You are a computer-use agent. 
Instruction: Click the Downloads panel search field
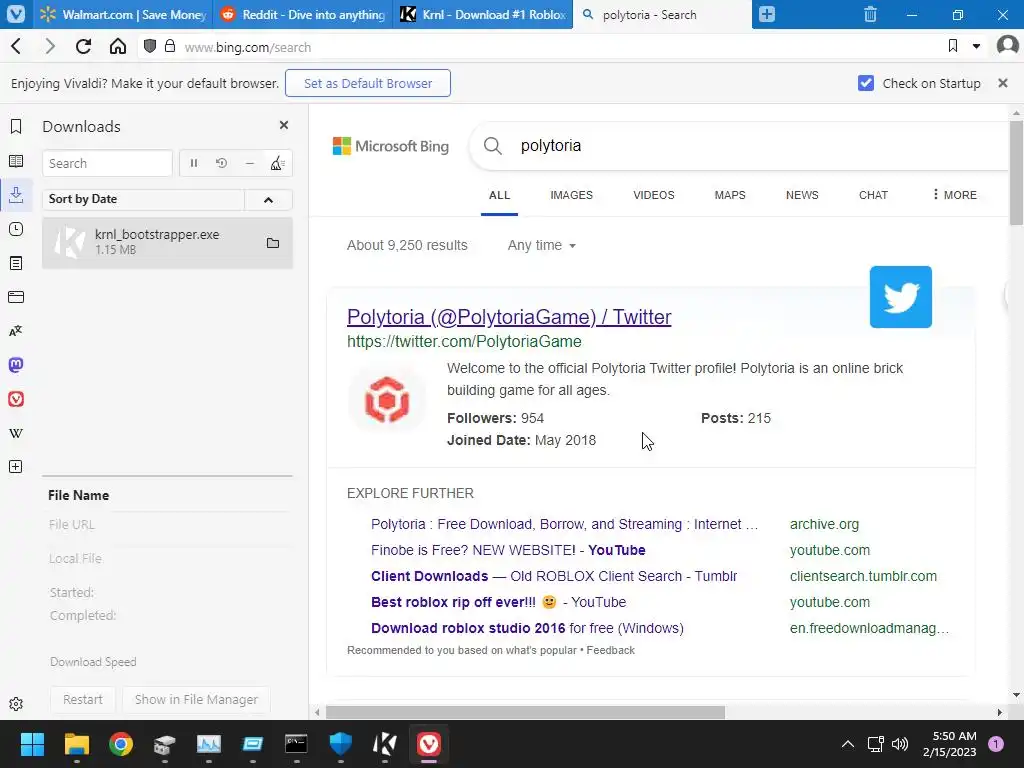click(107, 163)
